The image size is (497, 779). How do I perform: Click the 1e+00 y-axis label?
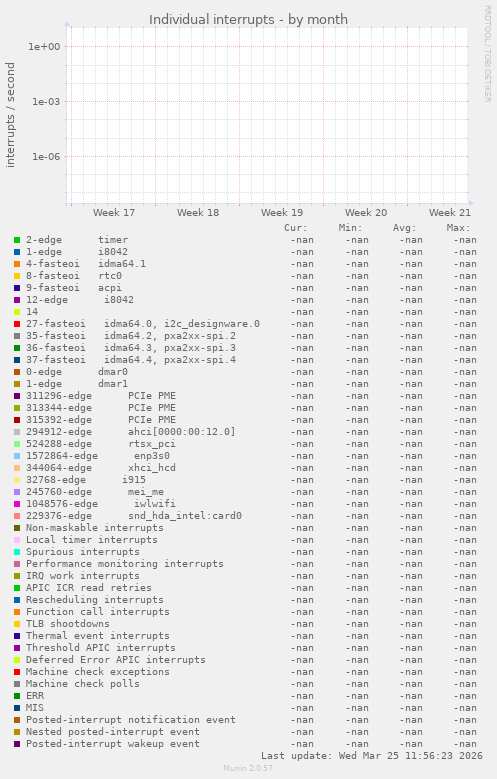pyautogui.click(x=44, y=47)
